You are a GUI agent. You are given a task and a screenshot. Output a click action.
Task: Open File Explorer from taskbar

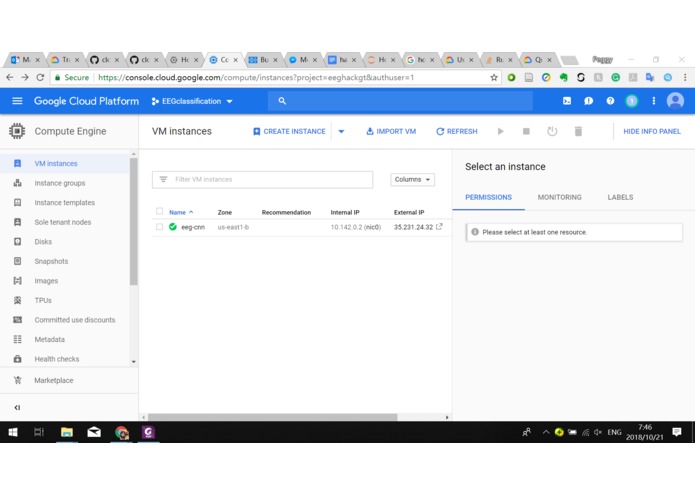point(67,432)
